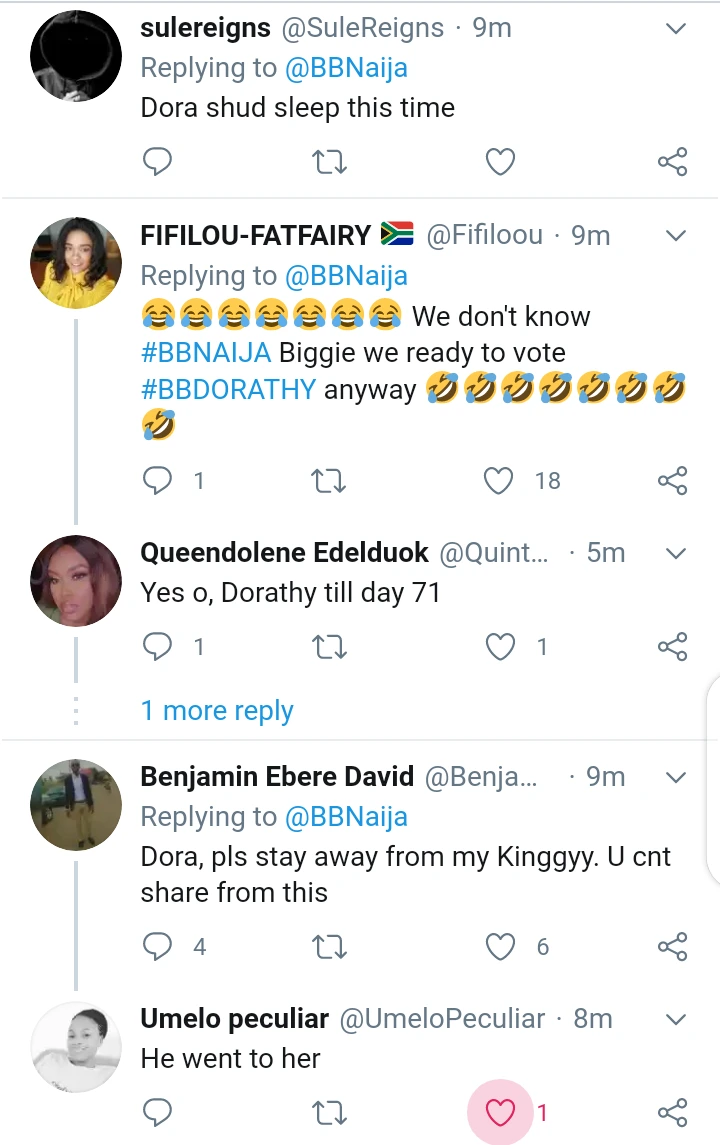Image resolution: width=720 pixels, height=1145 pixels.
Task: Reply to sulereigns' tweet
Action: point(157,161)
